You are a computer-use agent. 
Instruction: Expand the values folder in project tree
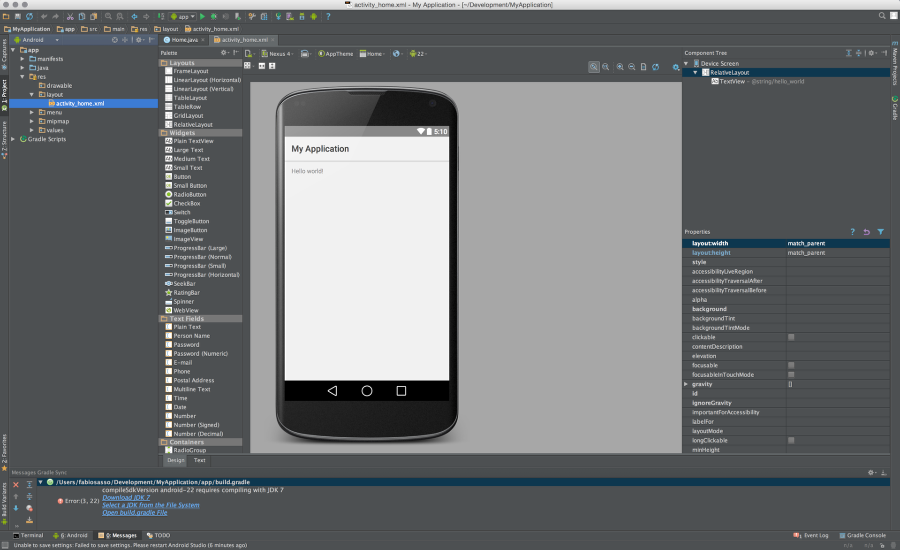32,130
